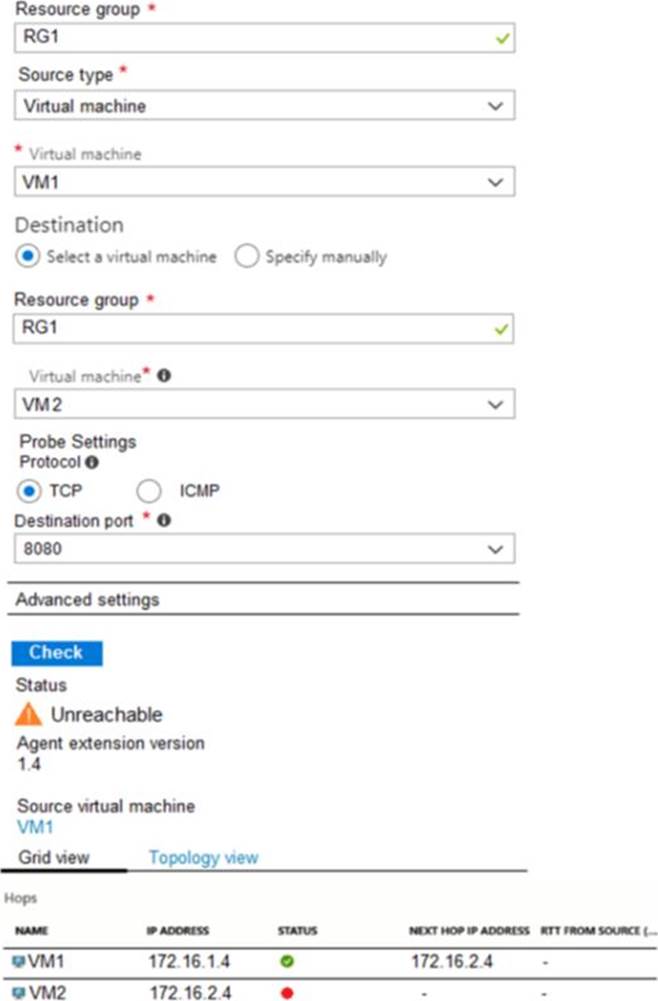Click the green status icon for VM1

(x=289, y=962)
